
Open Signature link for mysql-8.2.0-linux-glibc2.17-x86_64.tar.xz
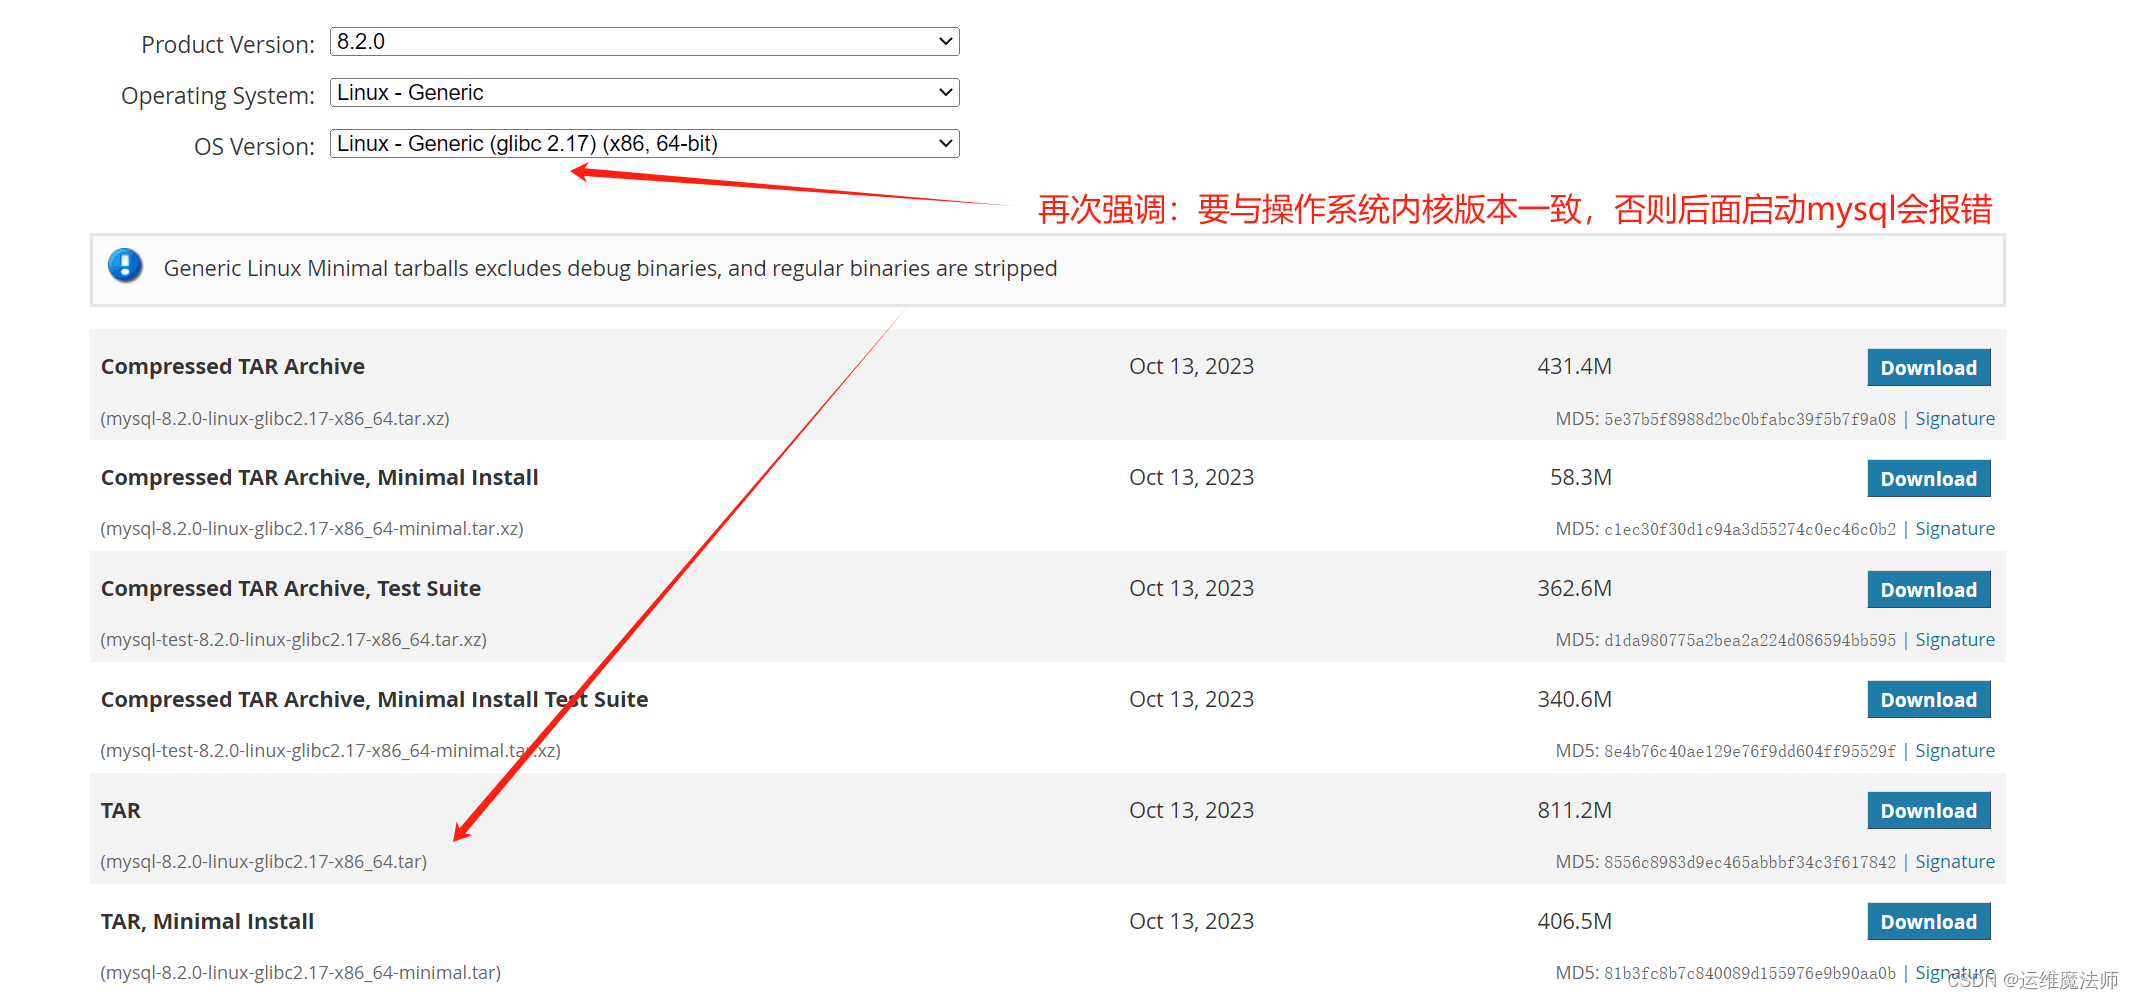pyautogui.click(x=1955, y=419)
